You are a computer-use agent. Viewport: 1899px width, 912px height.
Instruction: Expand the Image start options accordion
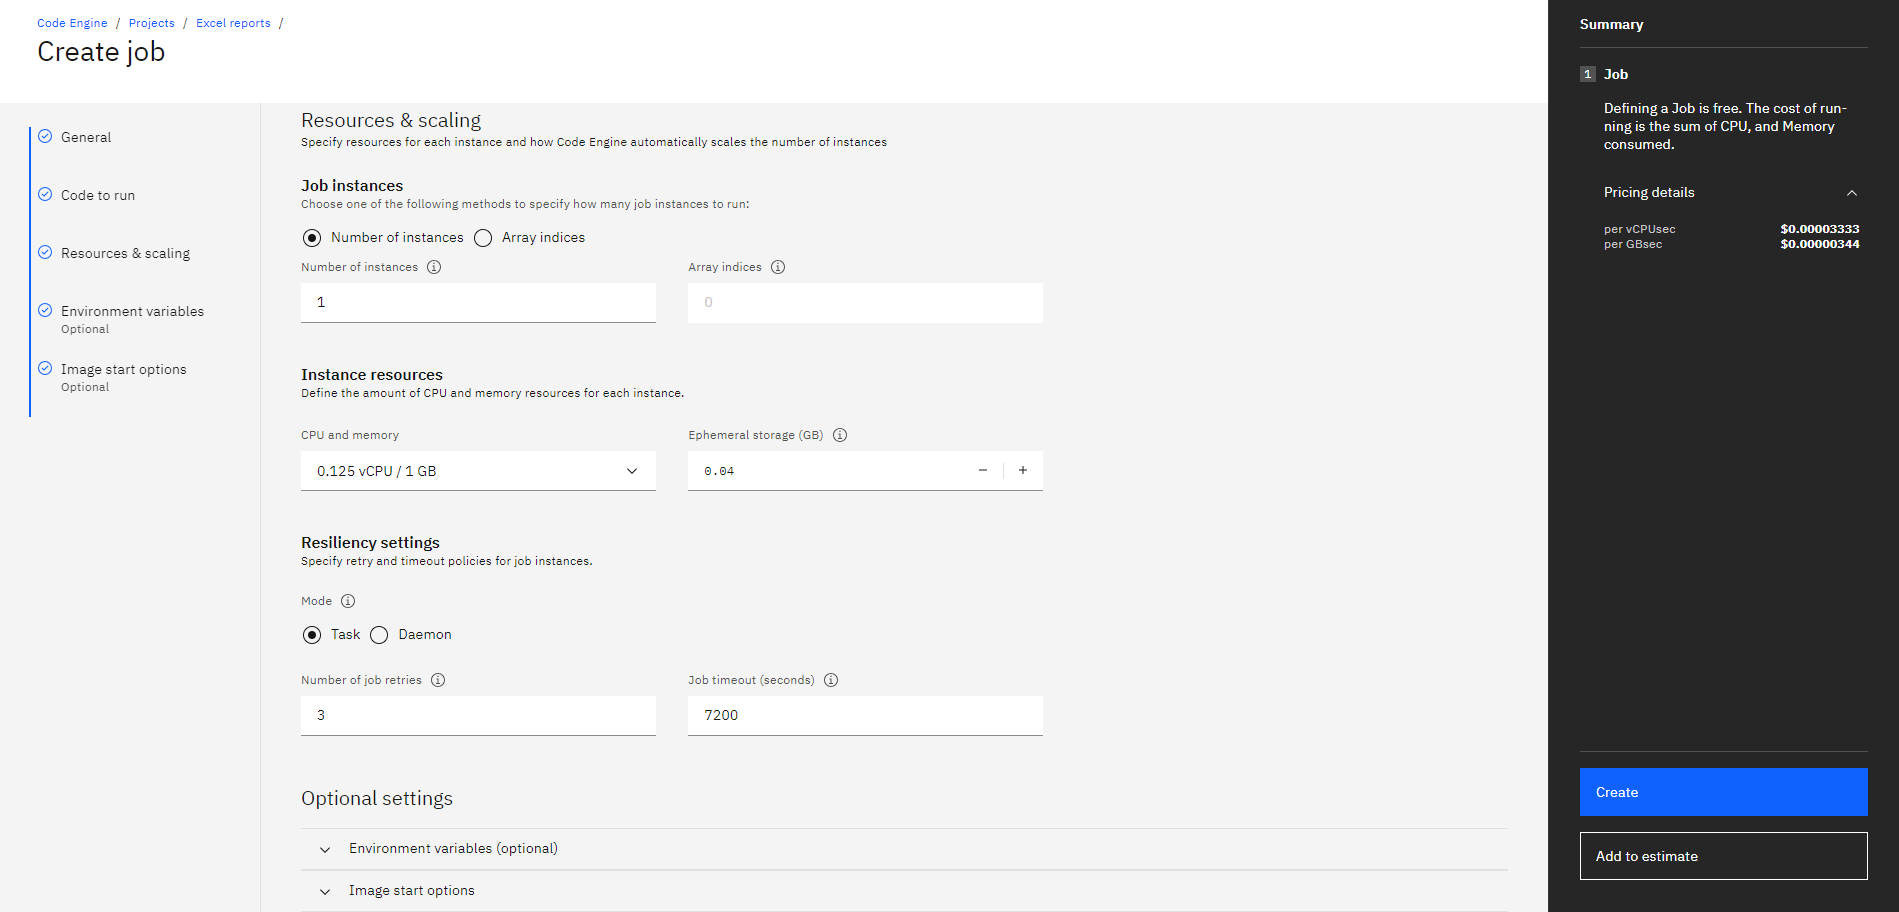point(904,891)
